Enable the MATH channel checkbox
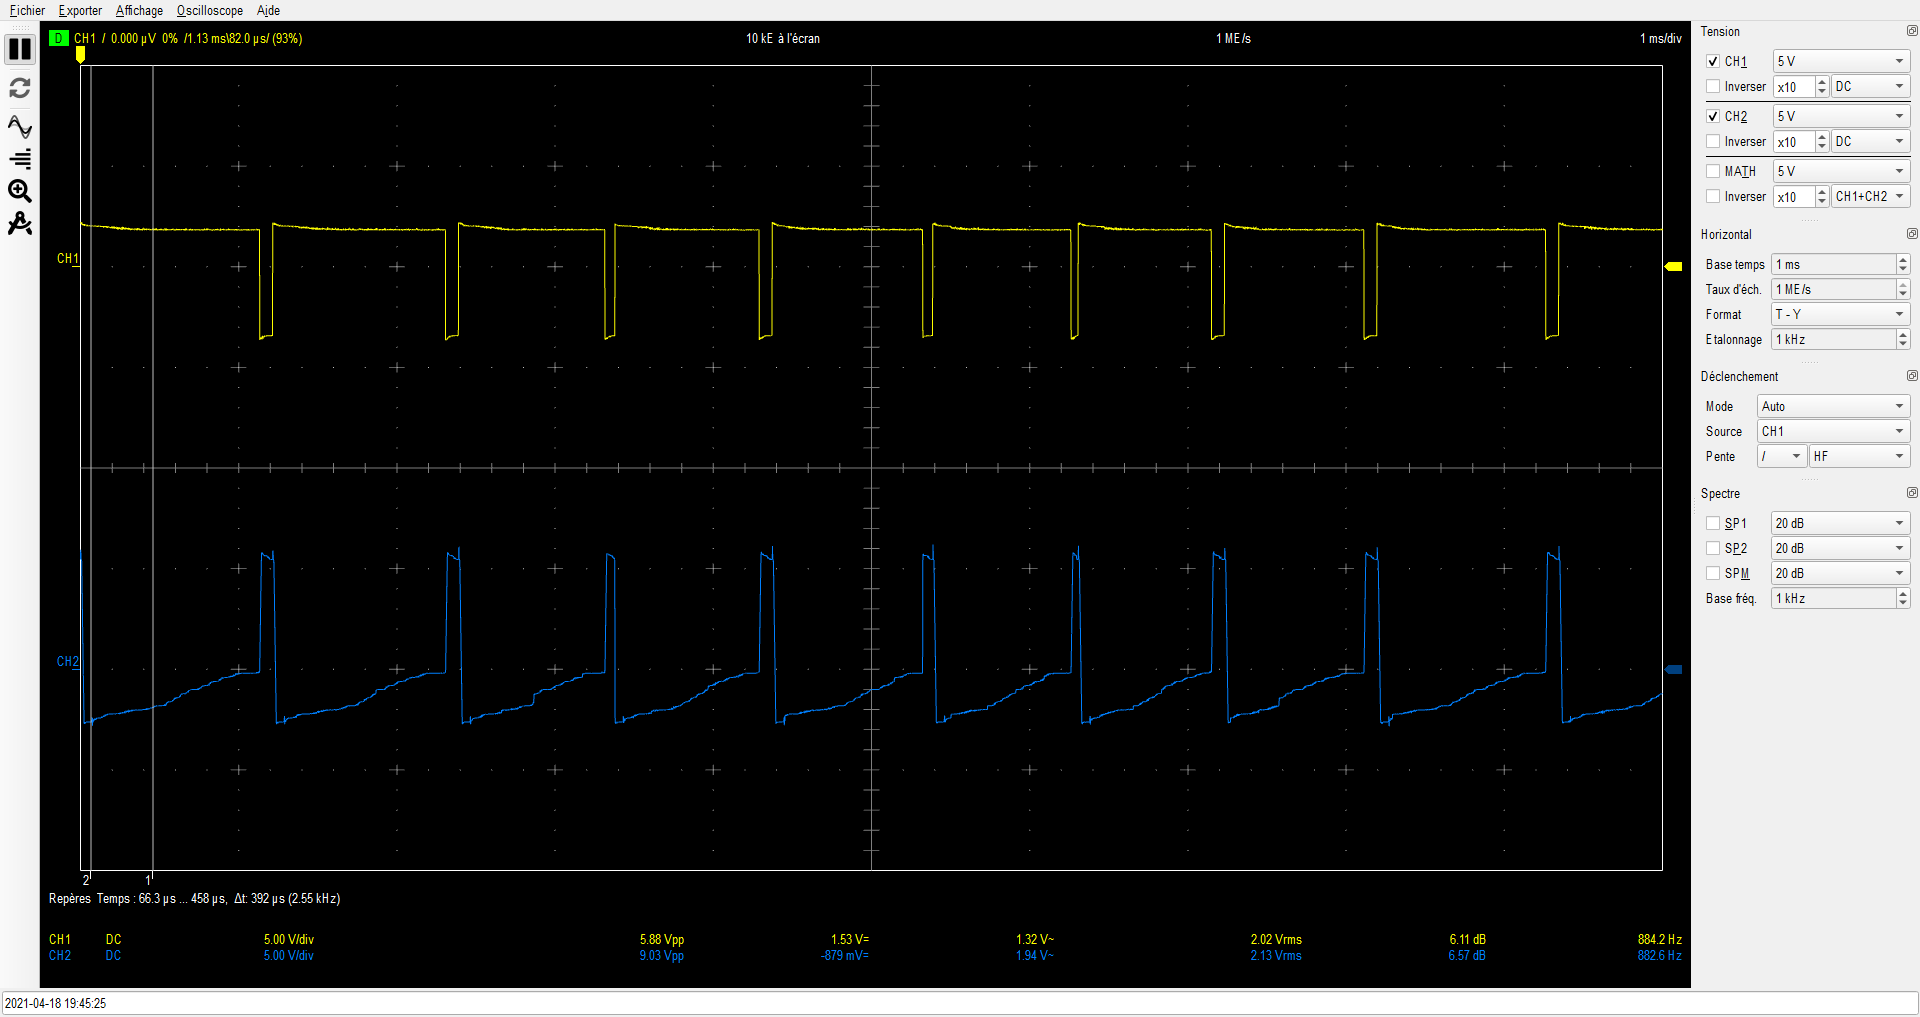This screenshot has height=1017, width=1920. click(1713, 172)
